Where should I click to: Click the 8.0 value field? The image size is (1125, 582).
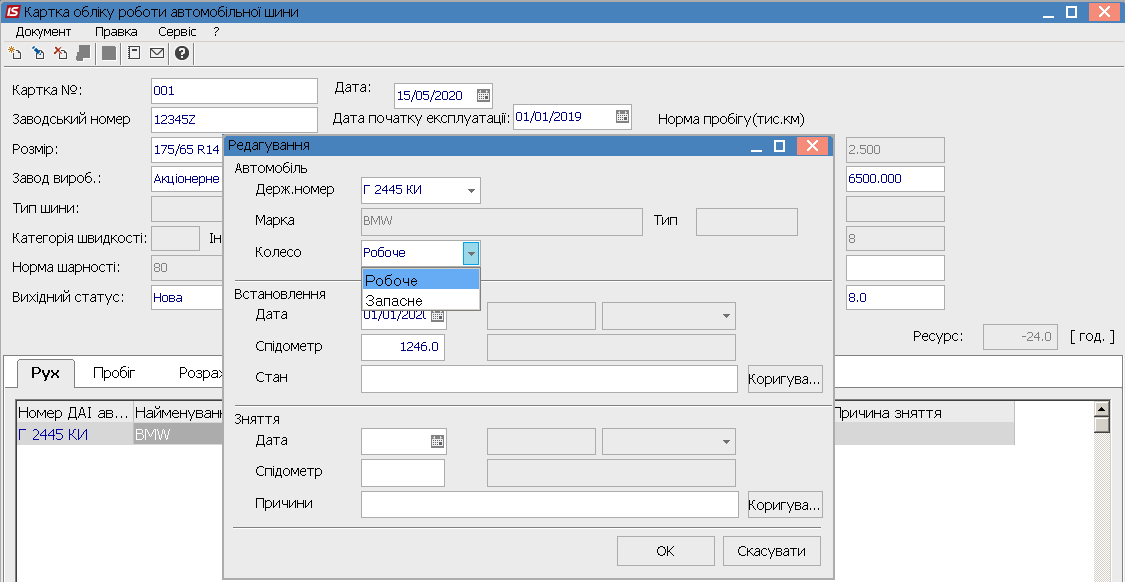click(895, 297)
